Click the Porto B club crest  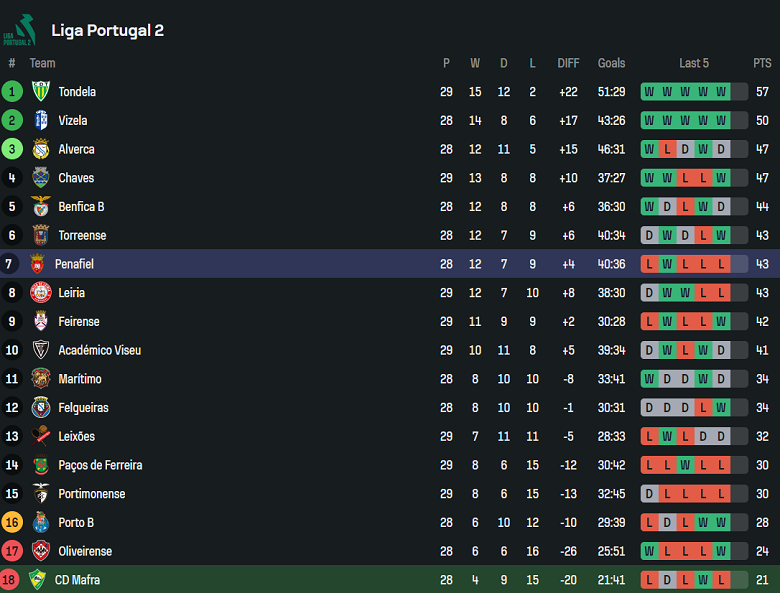tap(41, 523)
